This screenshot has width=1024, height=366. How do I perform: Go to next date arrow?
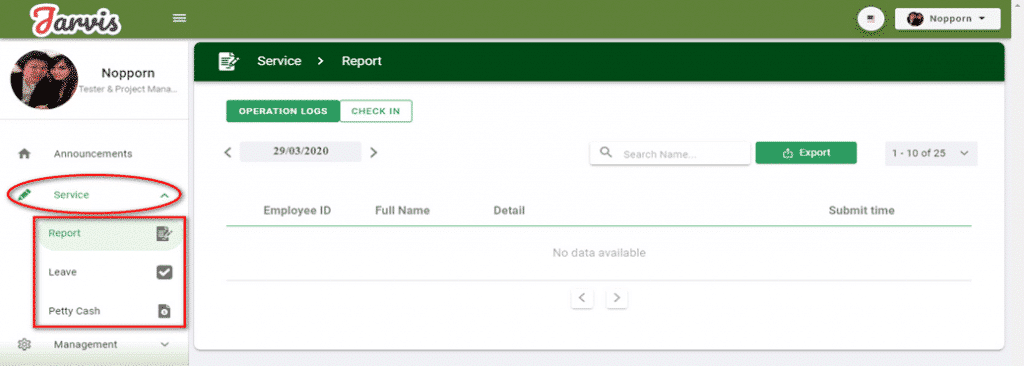[x=374, y=152]
